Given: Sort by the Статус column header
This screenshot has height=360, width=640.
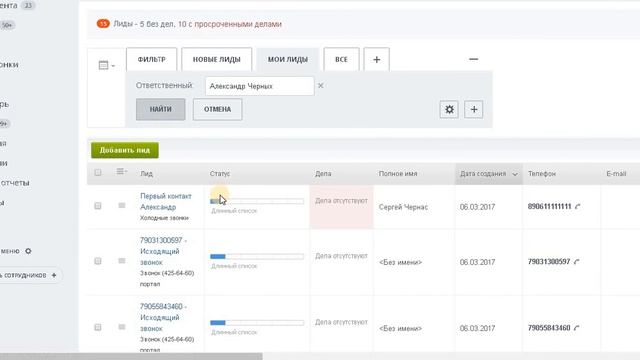Looking at the screenshot, I should point(220,173).
